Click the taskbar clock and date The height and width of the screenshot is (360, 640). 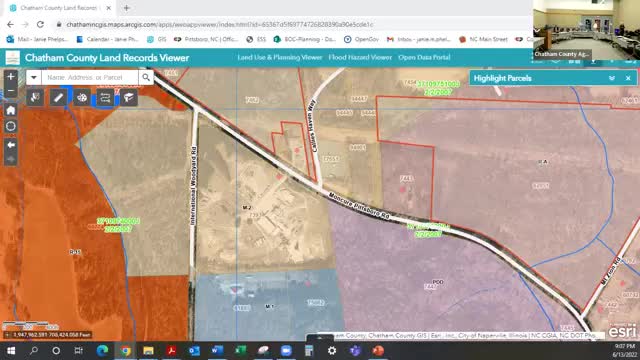pyautogui.click(x=624, y=351)
